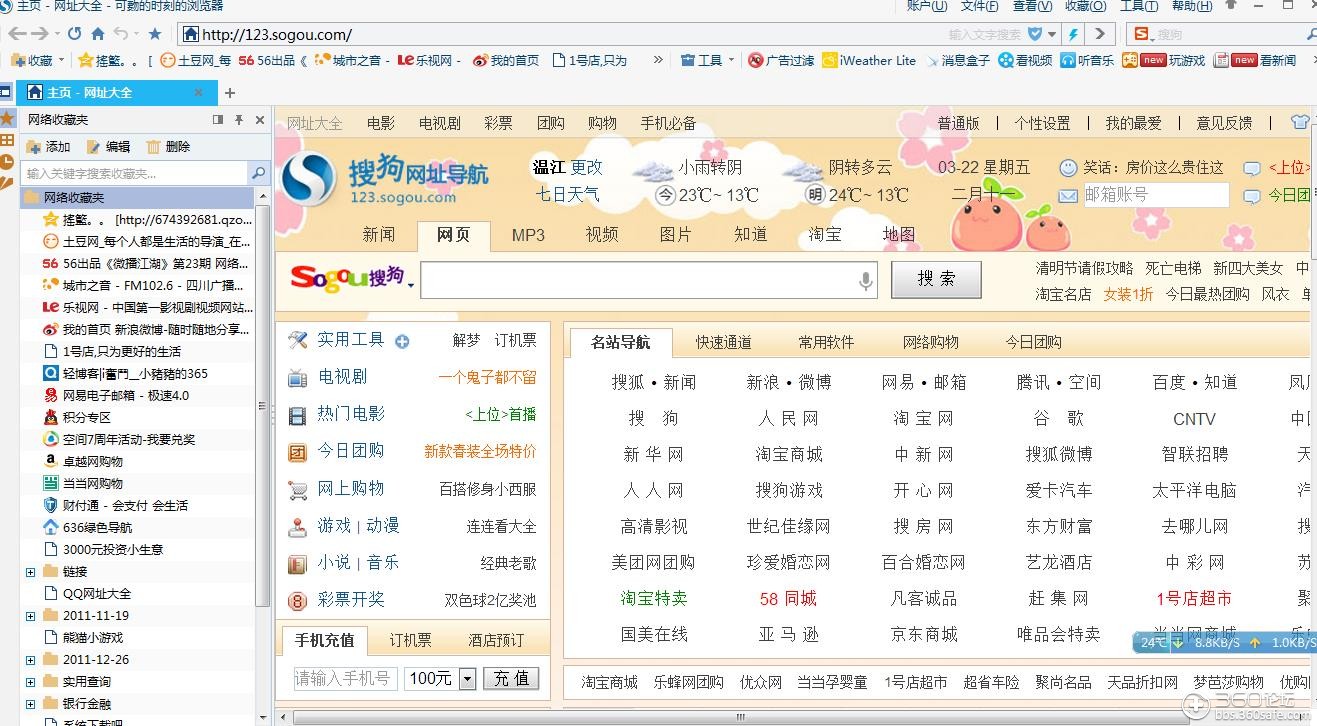This screenshot has width=1317, height=726.
Task: Open 京东商城 link
Action: pos(924,634)
